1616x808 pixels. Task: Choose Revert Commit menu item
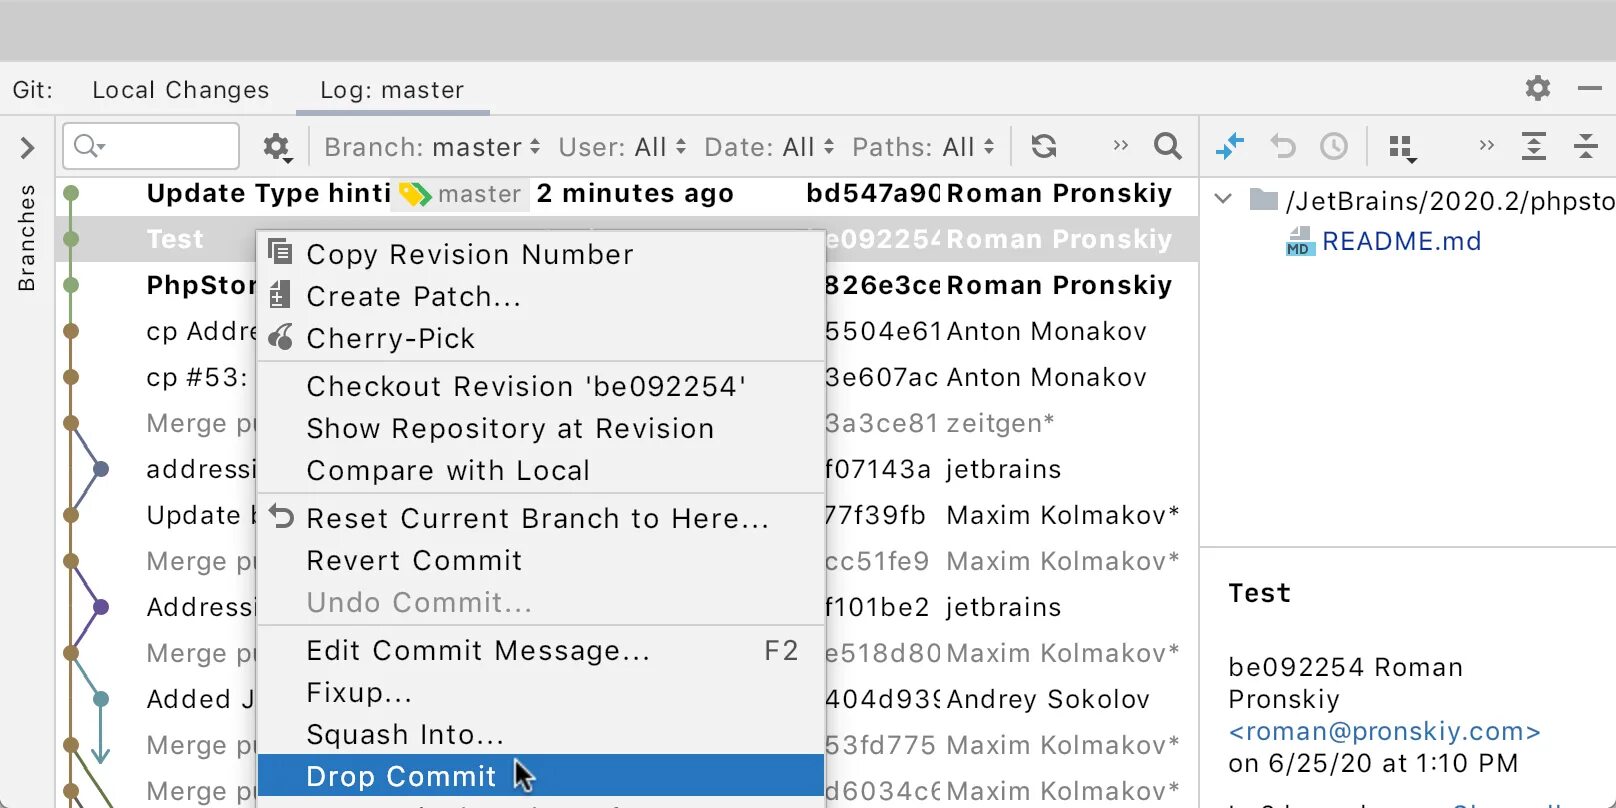point(541,560)
